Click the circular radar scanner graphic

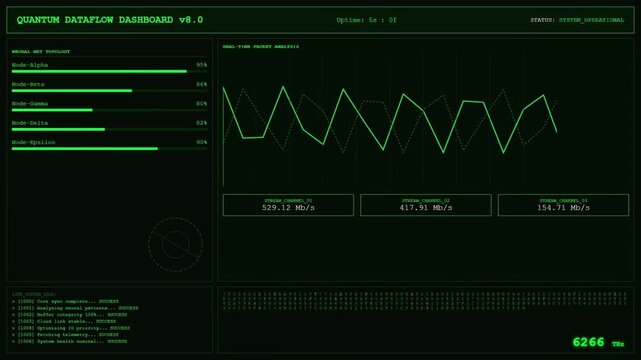point(175,245)
